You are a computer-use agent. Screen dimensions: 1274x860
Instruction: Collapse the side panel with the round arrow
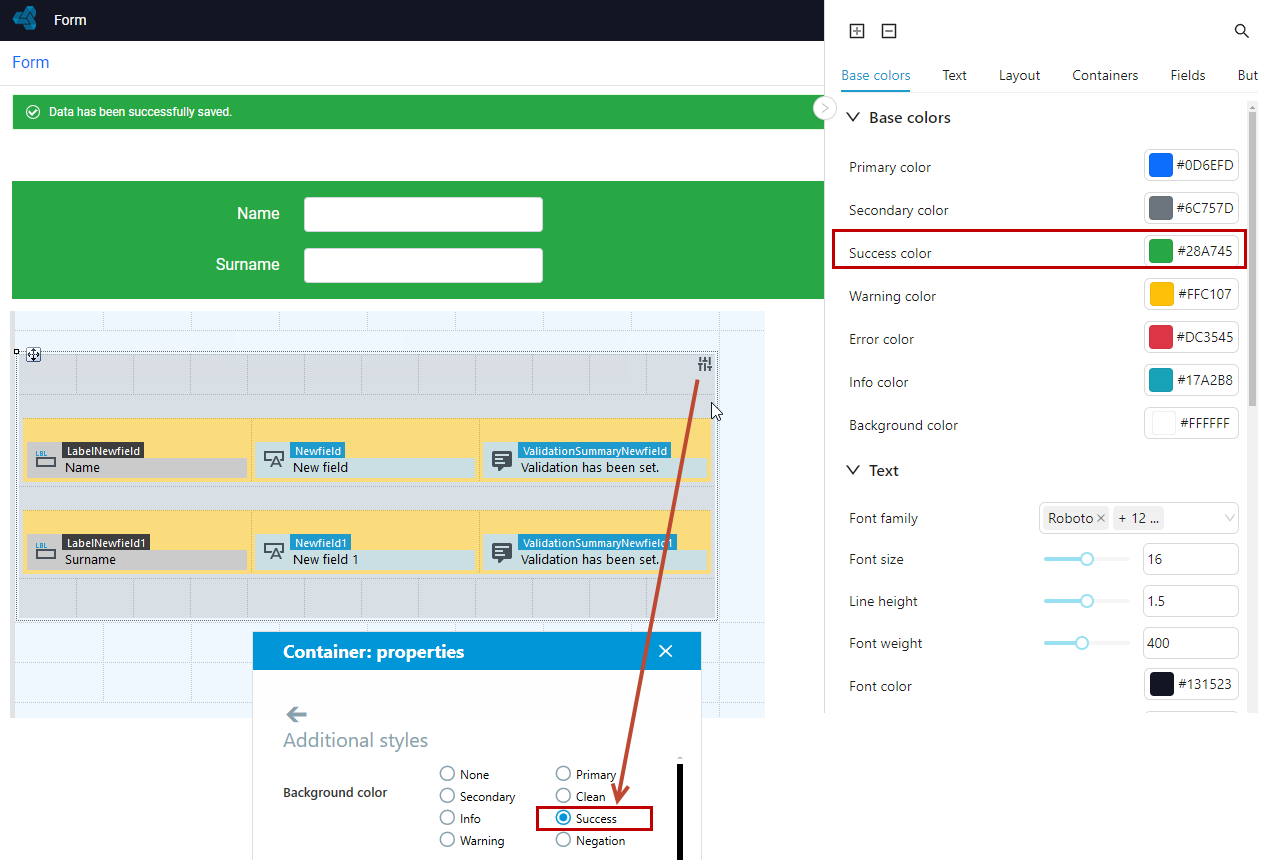[x=825, y=108]
